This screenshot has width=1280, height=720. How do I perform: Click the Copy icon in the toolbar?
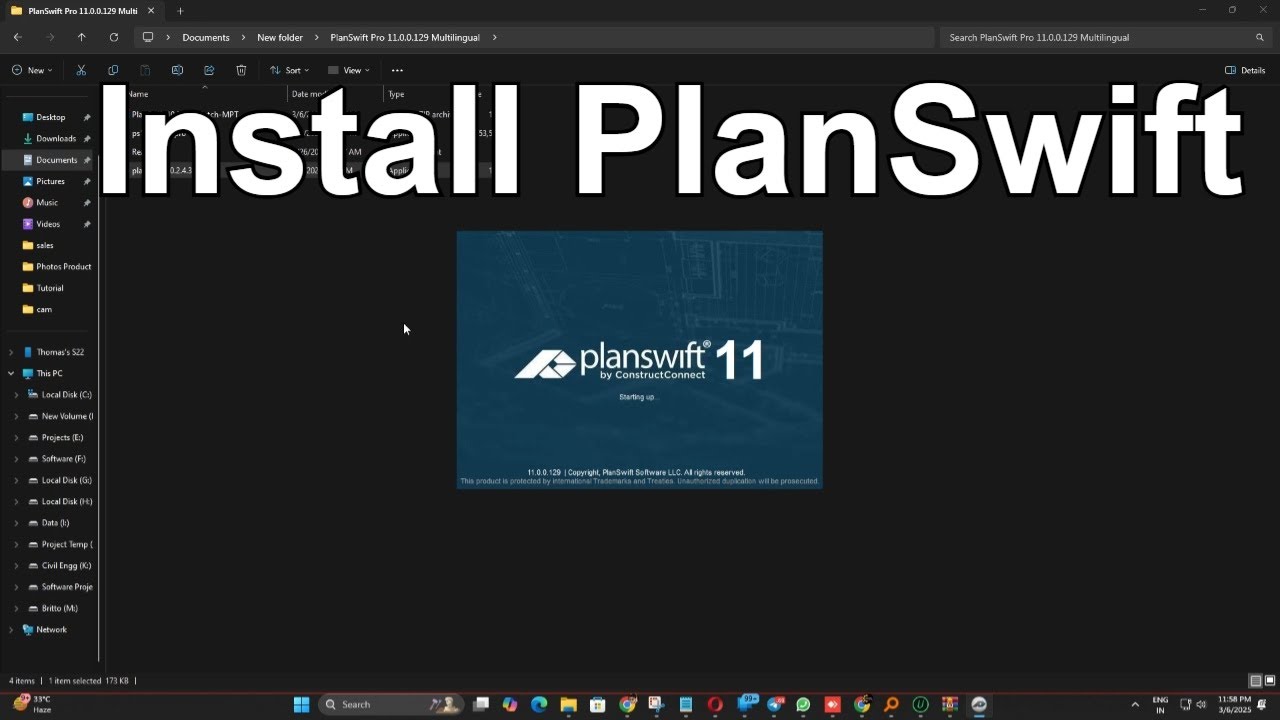point(113,70)
